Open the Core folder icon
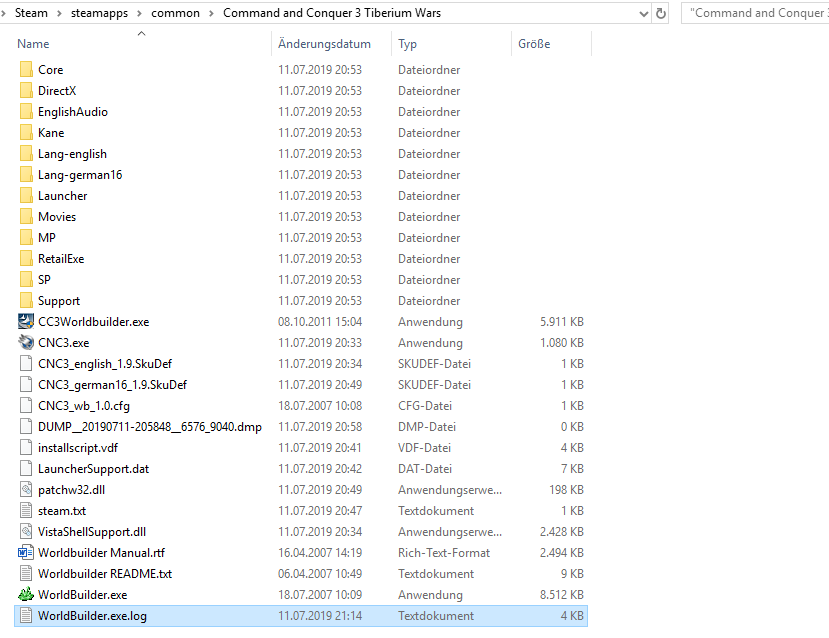This screenshot has width=829, height=638. click(x=24, y=69)
